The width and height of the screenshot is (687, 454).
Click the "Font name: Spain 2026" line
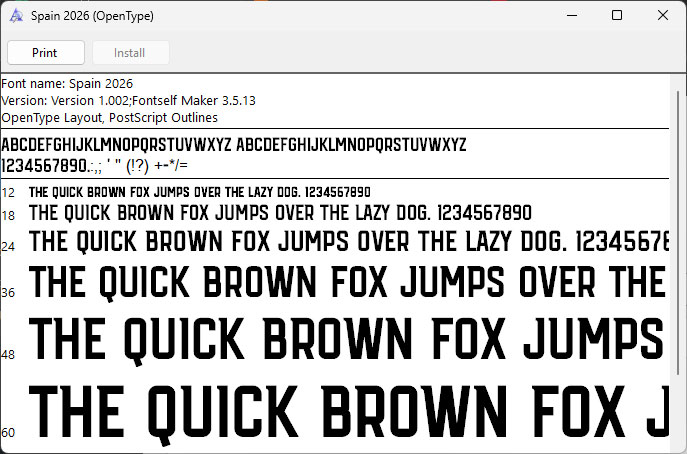click(x=67, y=84)
